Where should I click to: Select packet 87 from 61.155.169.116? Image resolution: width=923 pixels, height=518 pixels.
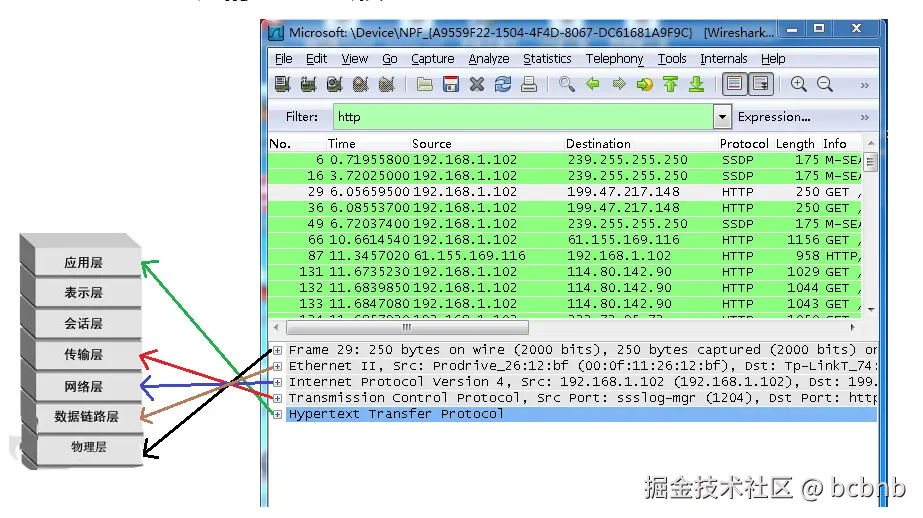click(565, 255)
